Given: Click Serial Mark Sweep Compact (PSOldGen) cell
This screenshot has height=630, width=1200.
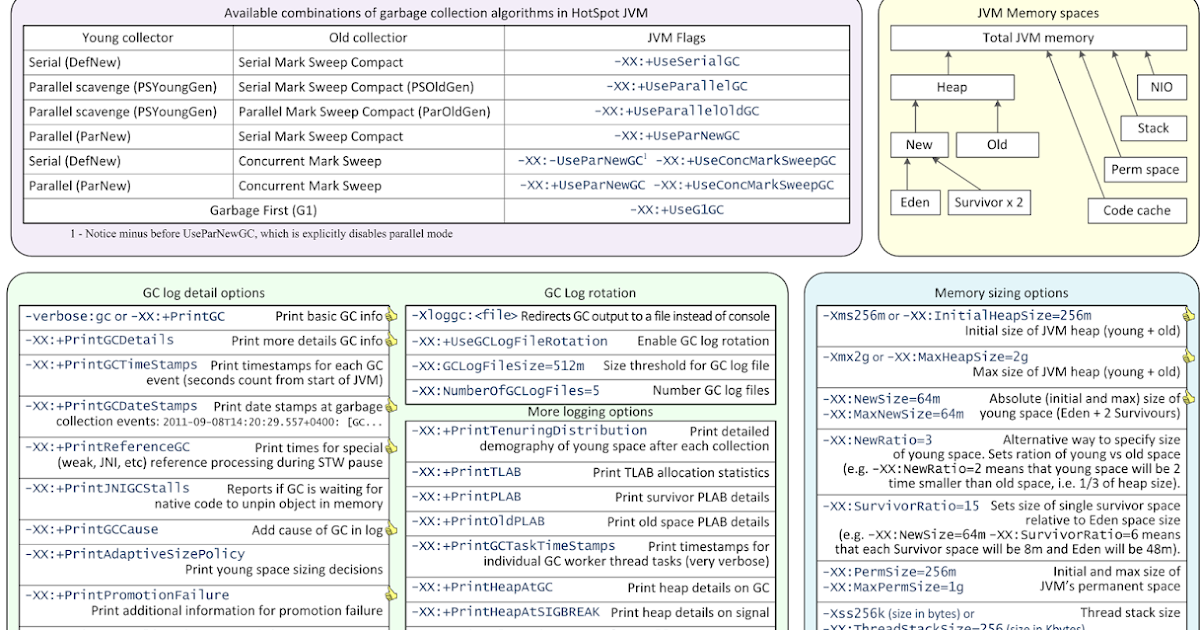Looking at the screenshot, I should pyautogui.click(x=368, y=86).
